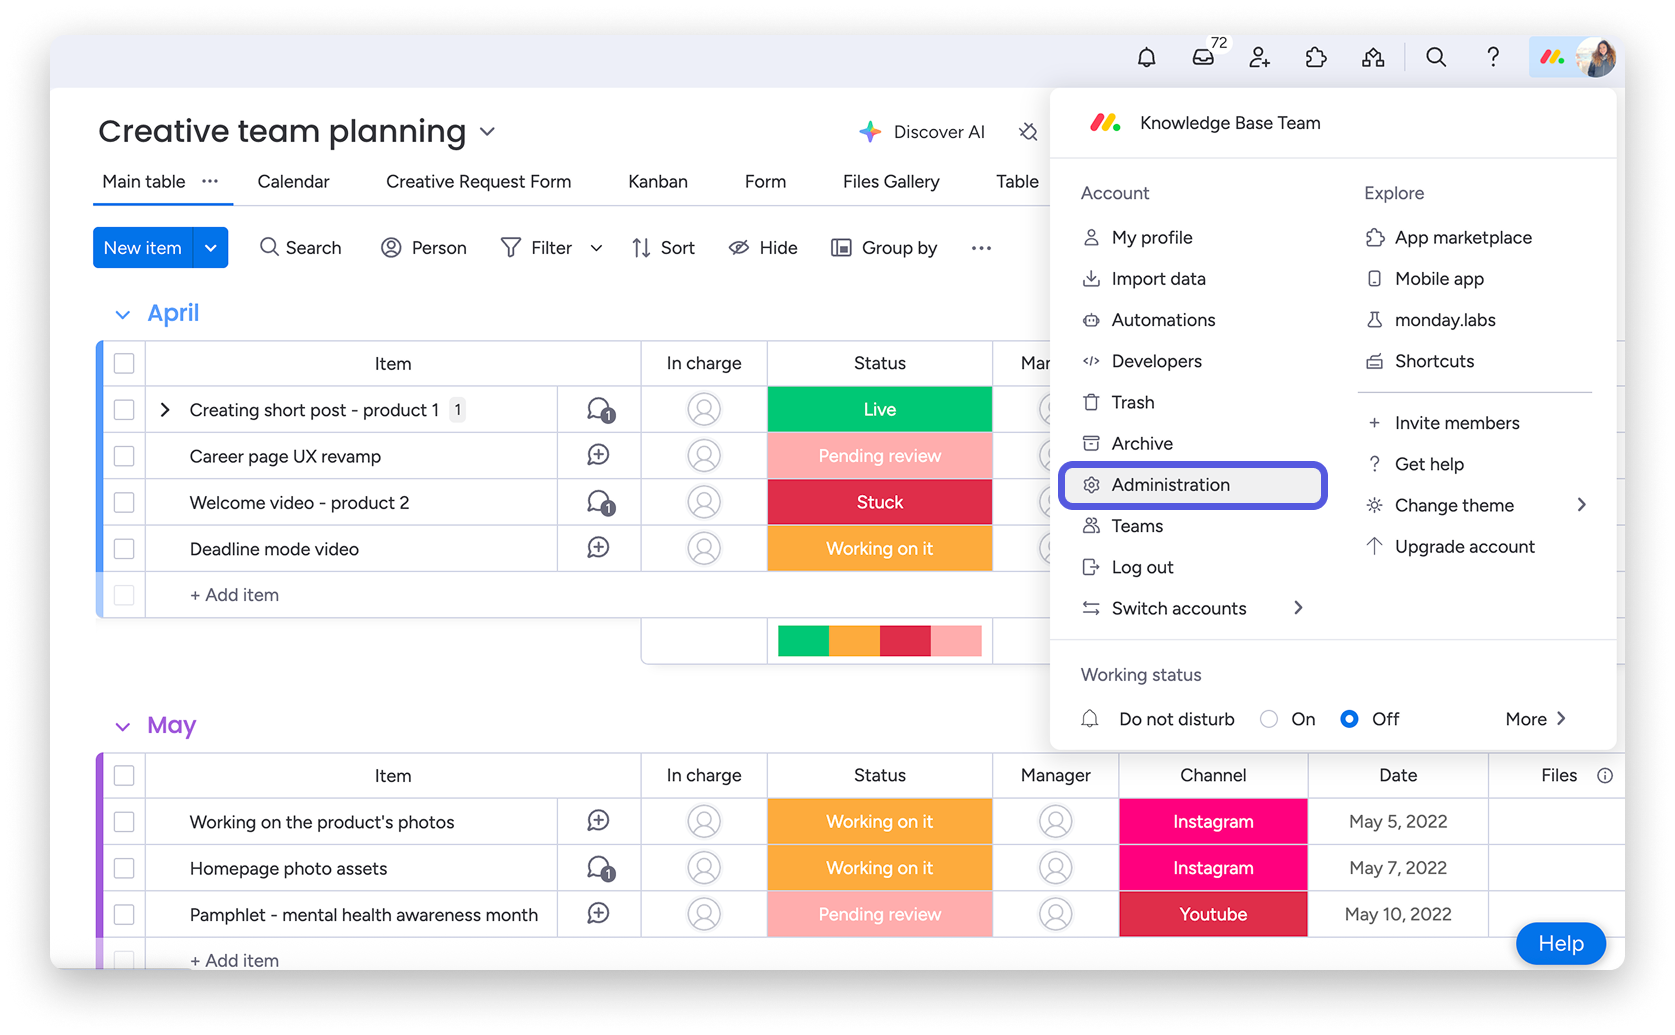Add an update to Career page UX revamp
This screenshot has height=1035, width=1675.
[x=598, y=455]
